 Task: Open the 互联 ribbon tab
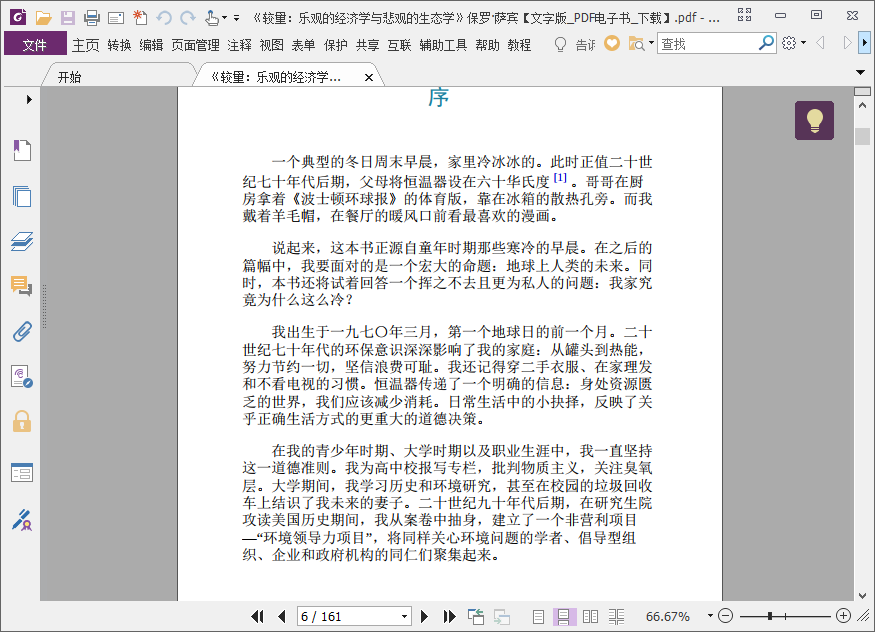tap(400, 45)
